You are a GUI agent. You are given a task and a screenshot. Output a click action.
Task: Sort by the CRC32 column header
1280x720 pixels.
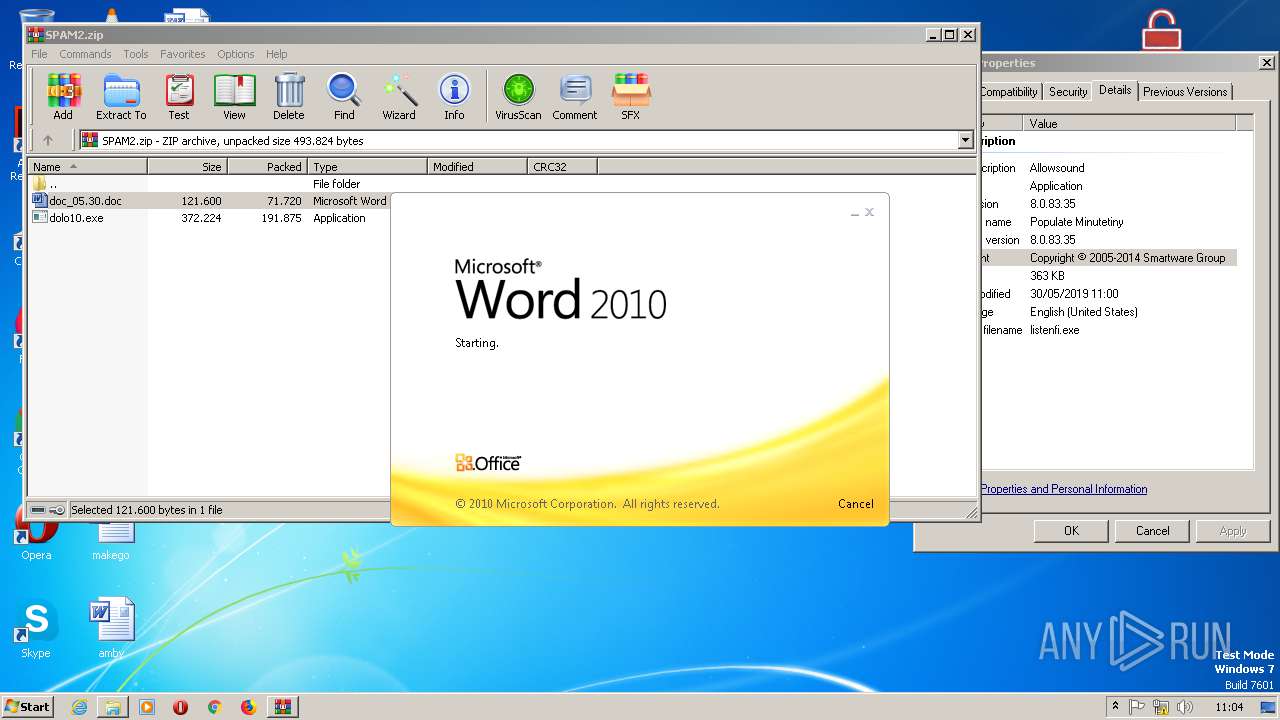562,166
